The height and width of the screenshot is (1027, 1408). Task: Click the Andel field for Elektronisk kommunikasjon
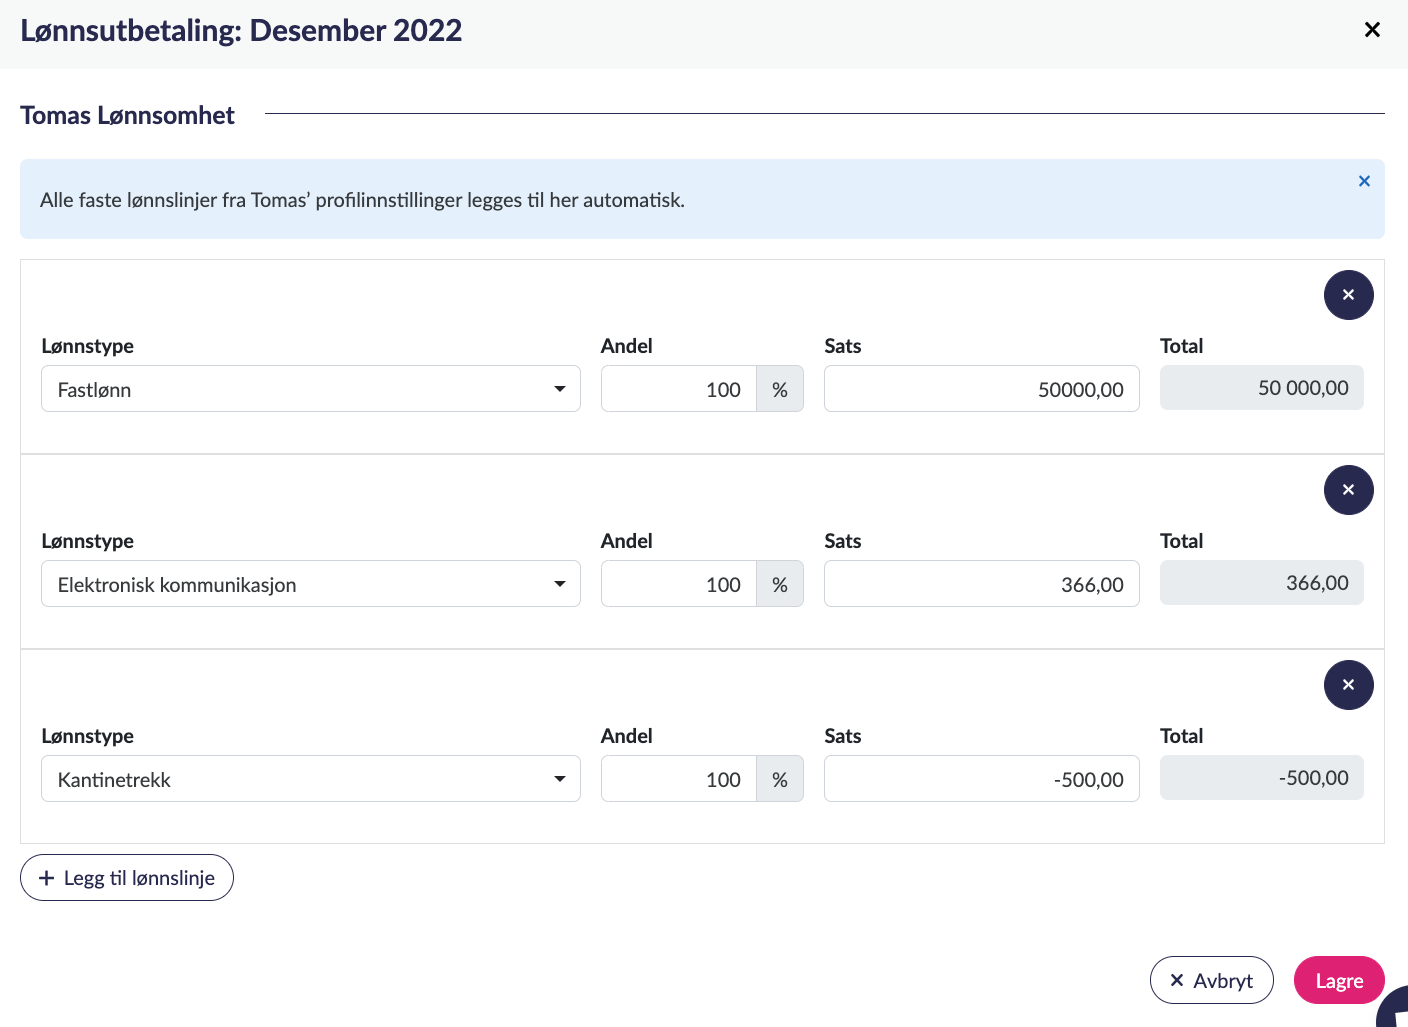[x=679, y=584]
